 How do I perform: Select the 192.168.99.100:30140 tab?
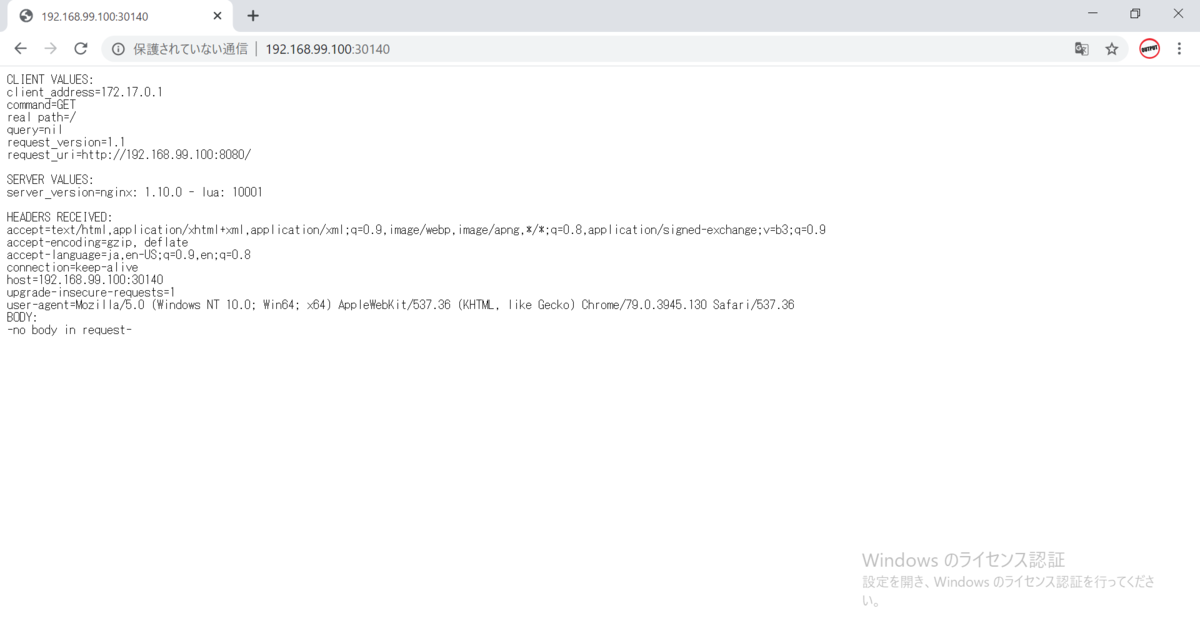[120, 15]
